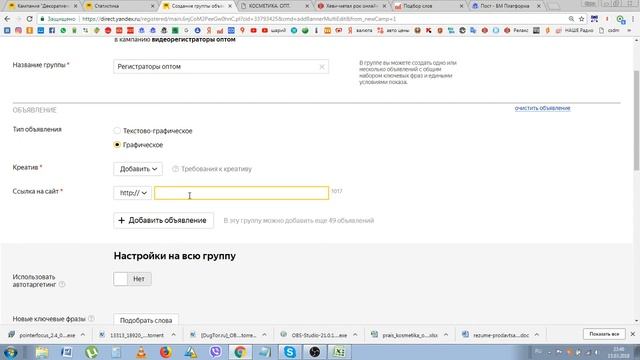The width and height of the screenshot is (640, 360).
Task: Click the Chrome menu three-dots icon
Action: (x=633, y=19)
